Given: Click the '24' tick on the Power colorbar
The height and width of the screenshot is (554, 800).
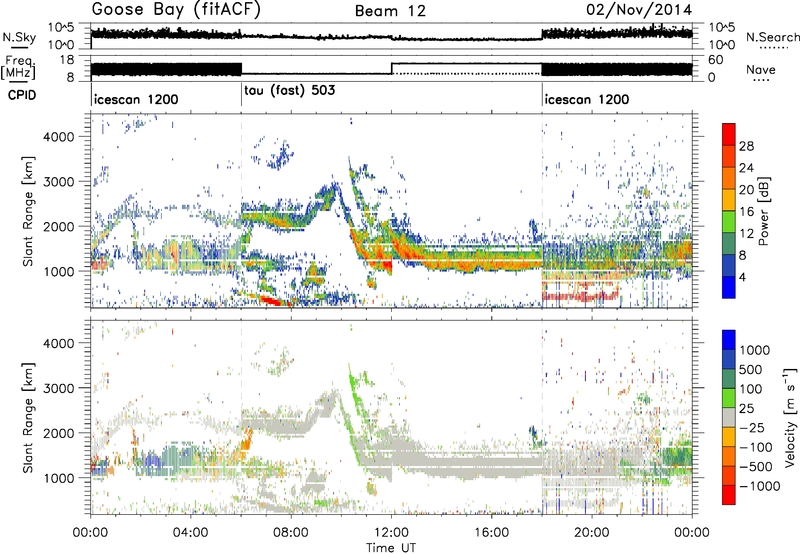Looking at the screenshot, I should [x=746, y=168].
